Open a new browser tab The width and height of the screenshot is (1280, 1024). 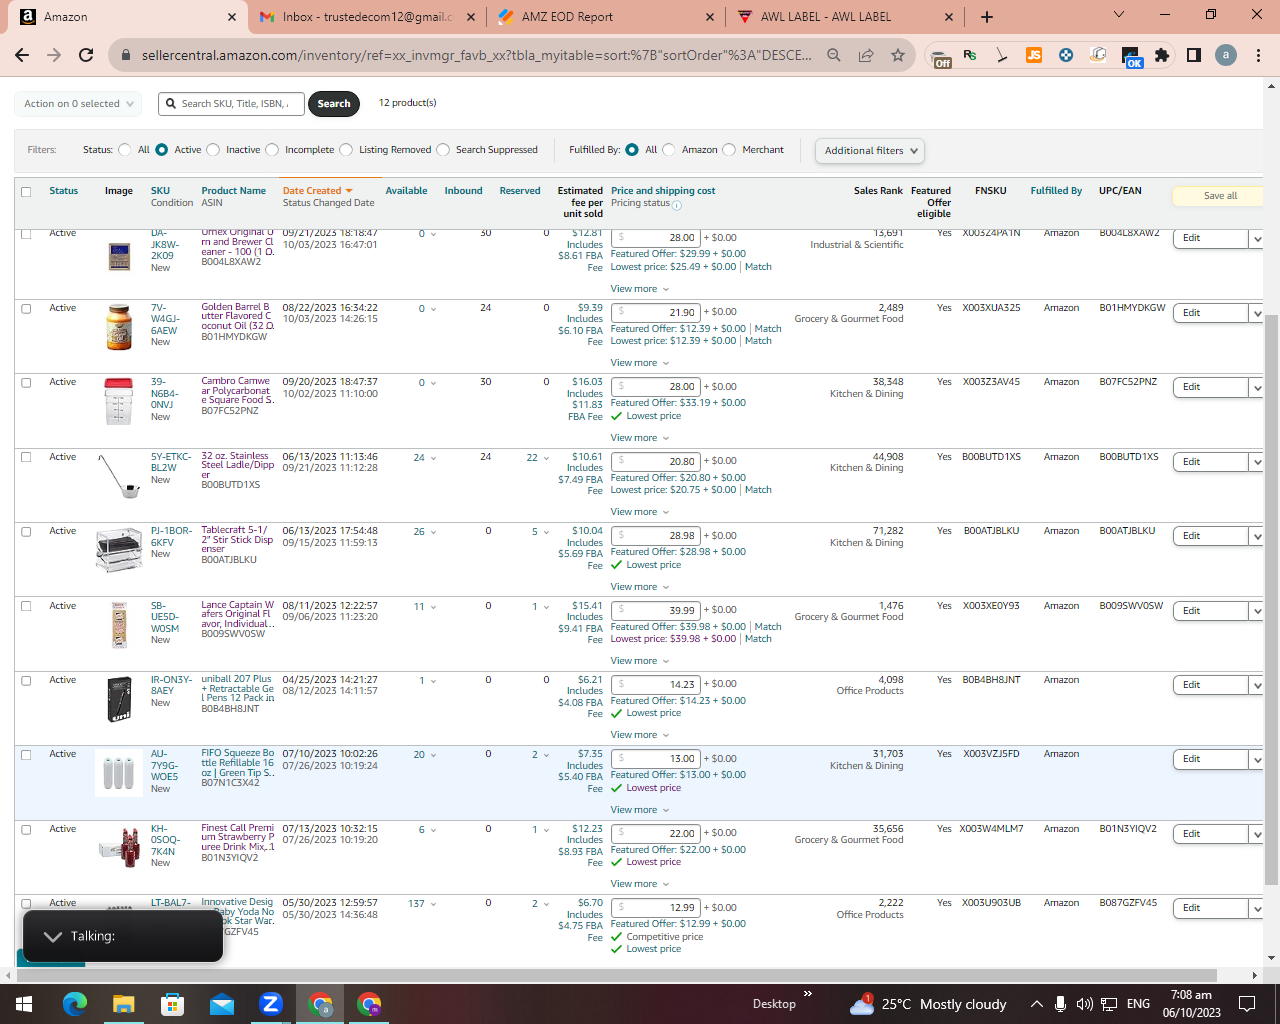click(x=987, y=16)
